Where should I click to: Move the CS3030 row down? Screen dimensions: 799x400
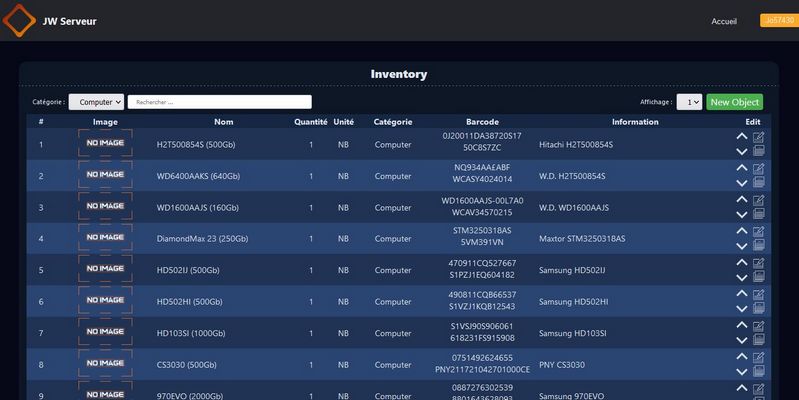tap(741, 372)
